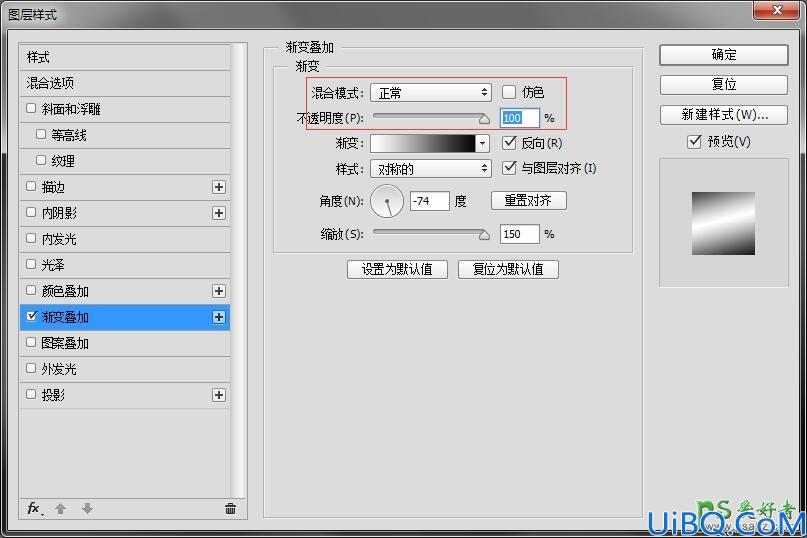Move effect down arrow icon
This screenshot has height=538, width=807.
pyautogui.click(x=87, y=509)
